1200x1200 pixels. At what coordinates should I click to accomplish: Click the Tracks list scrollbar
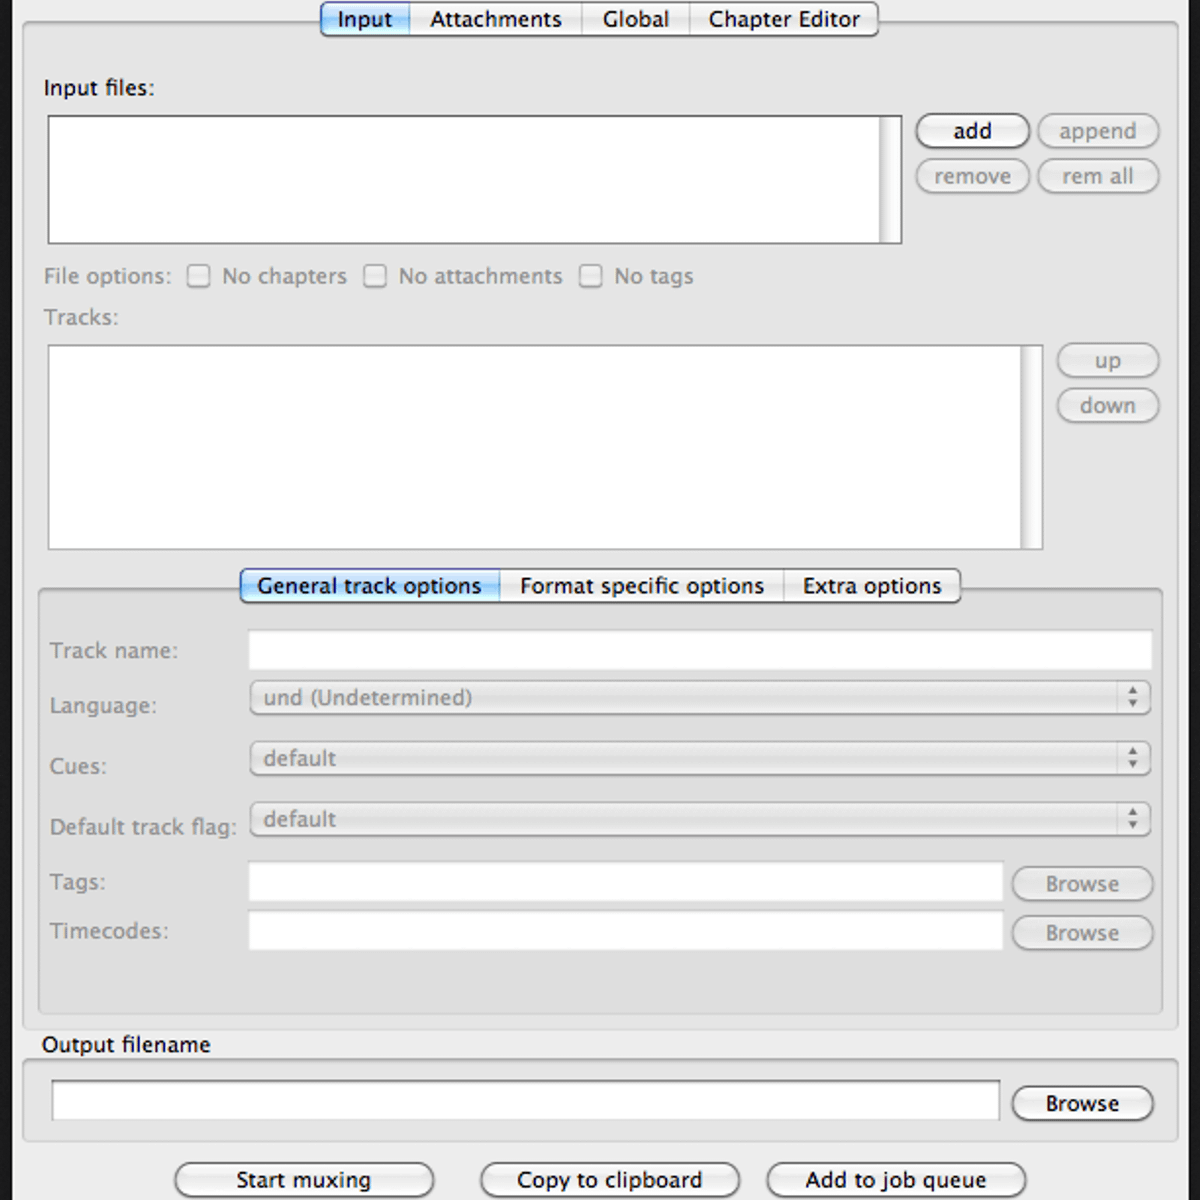tap(1031, 447)
